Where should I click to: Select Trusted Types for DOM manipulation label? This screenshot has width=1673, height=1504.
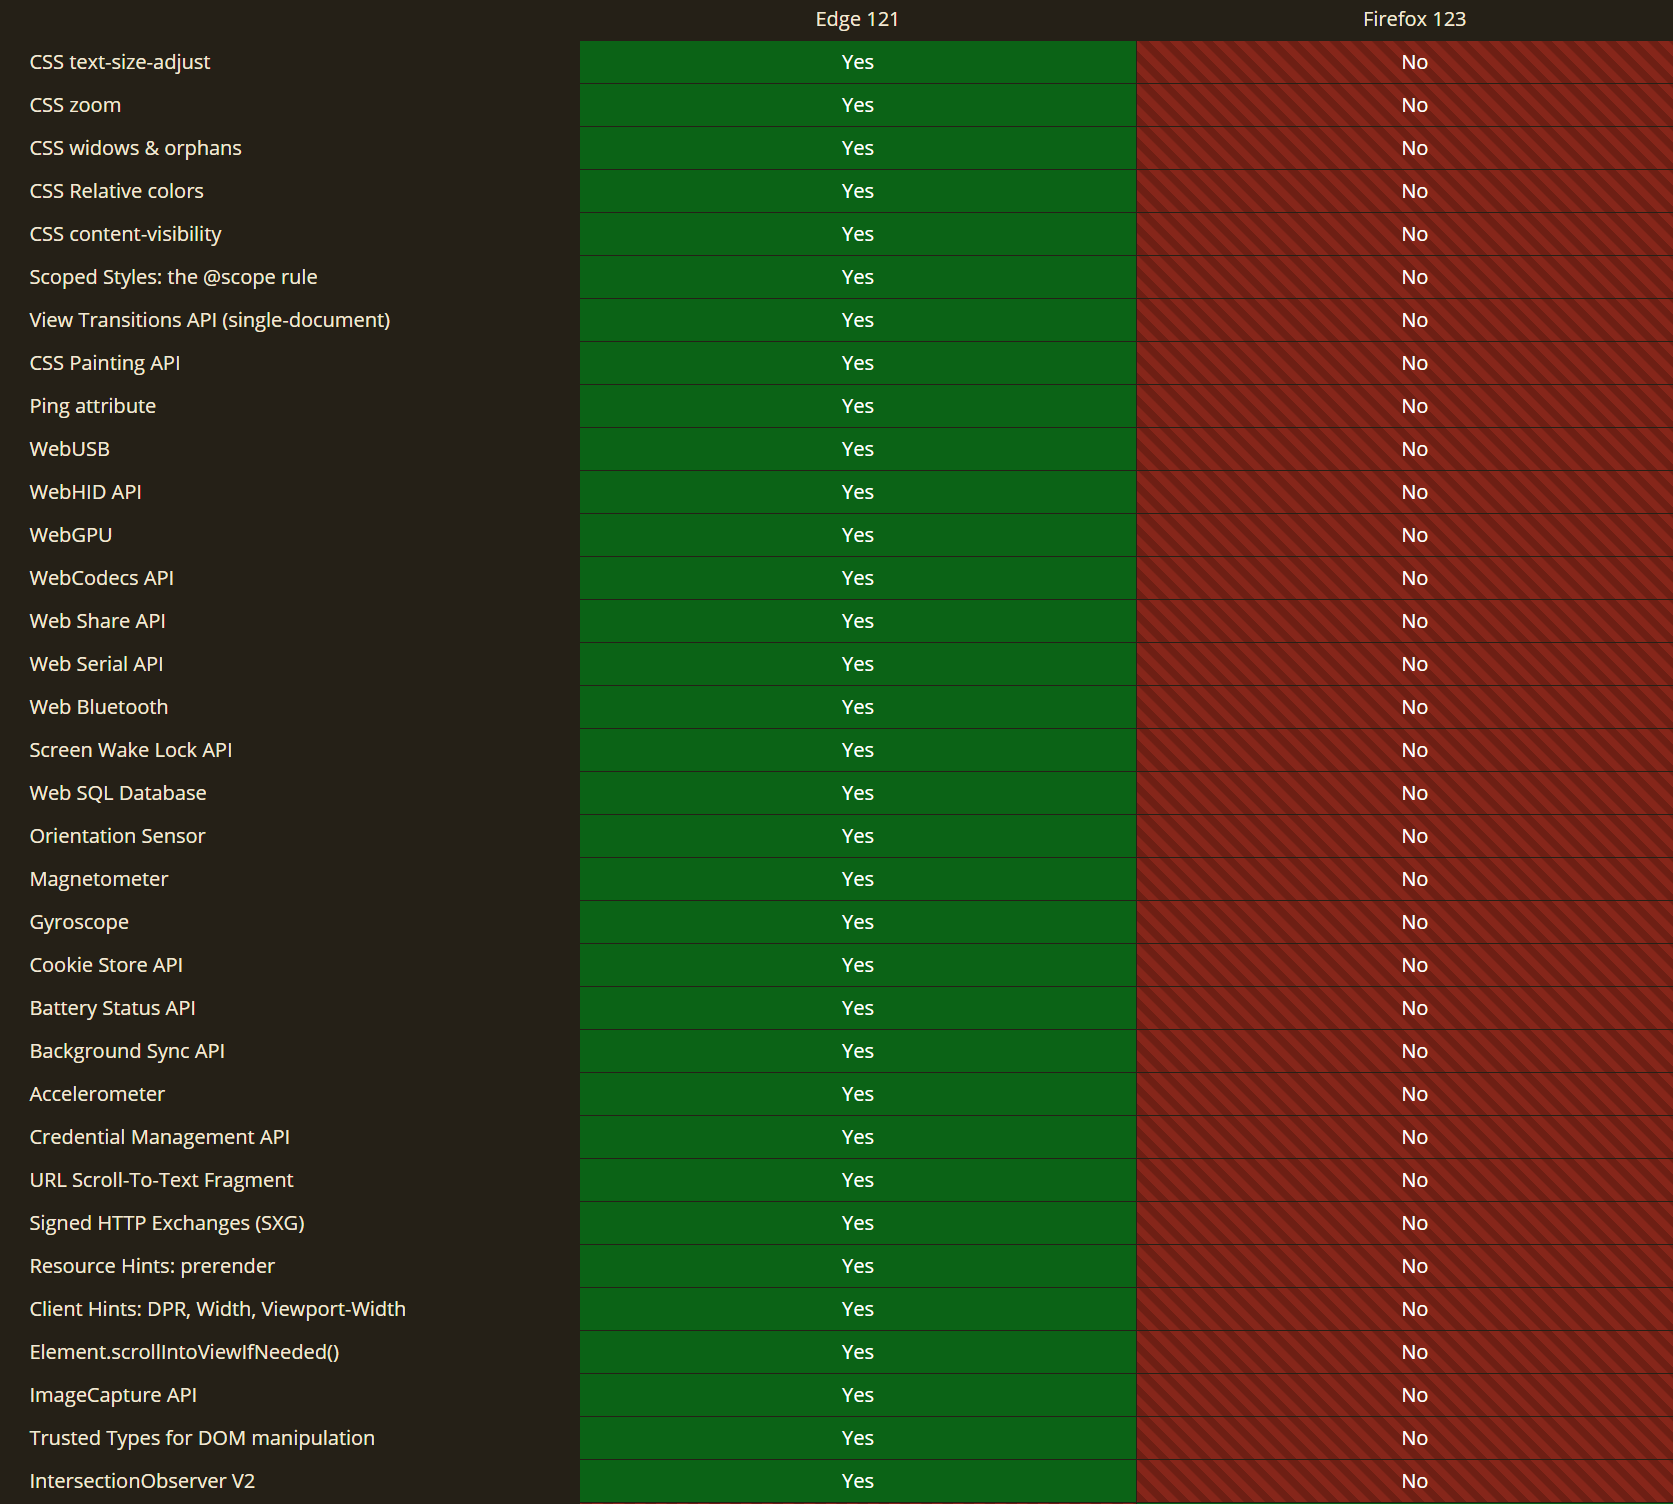pos(202,1438)
